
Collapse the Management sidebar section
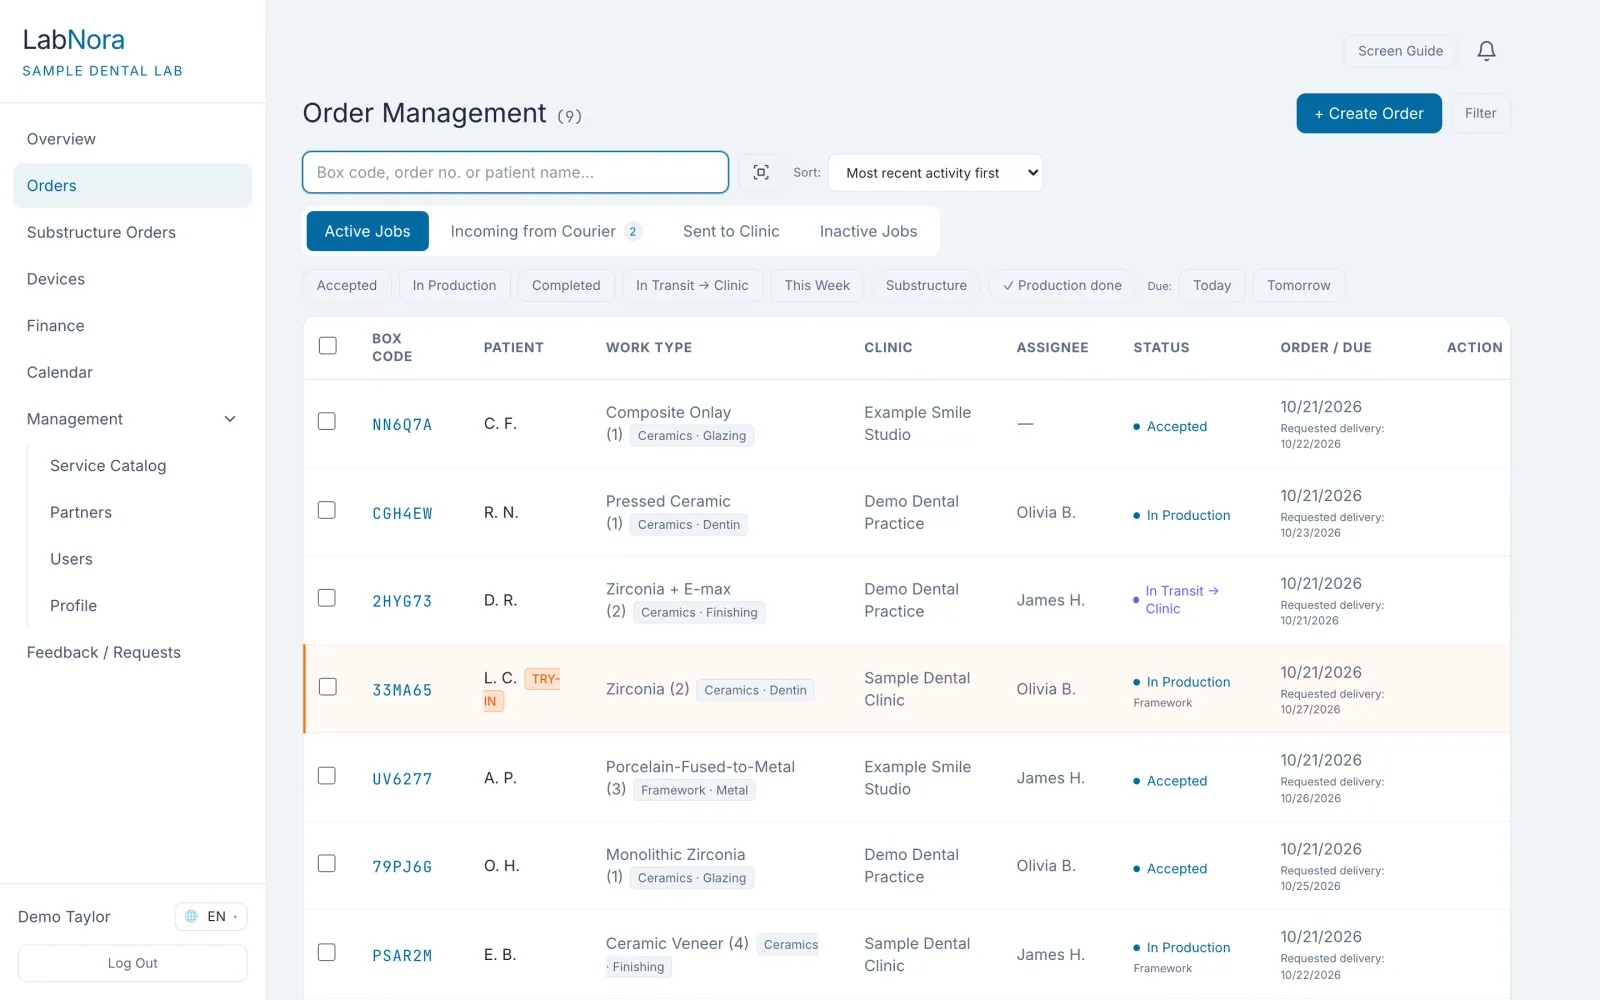pyautogui.click(x=132, y=419)
